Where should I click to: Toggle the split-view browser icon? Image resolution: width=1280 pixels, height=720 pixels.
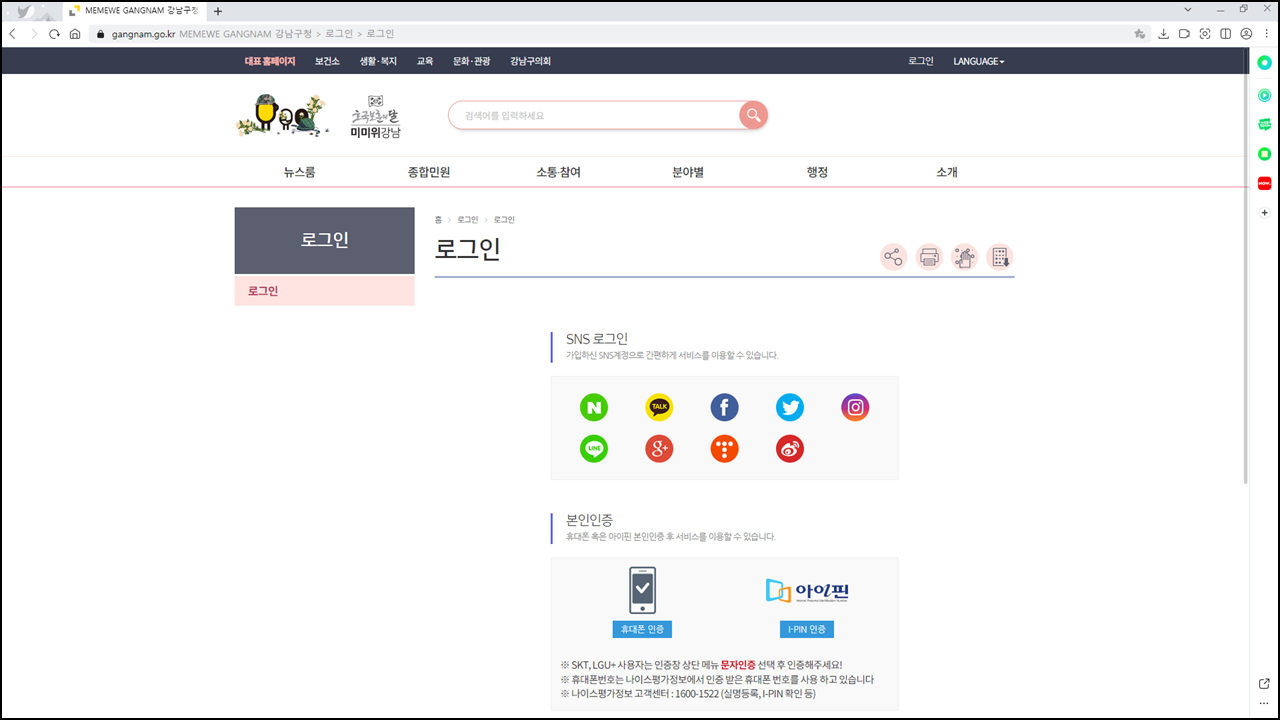point(1226,33)
